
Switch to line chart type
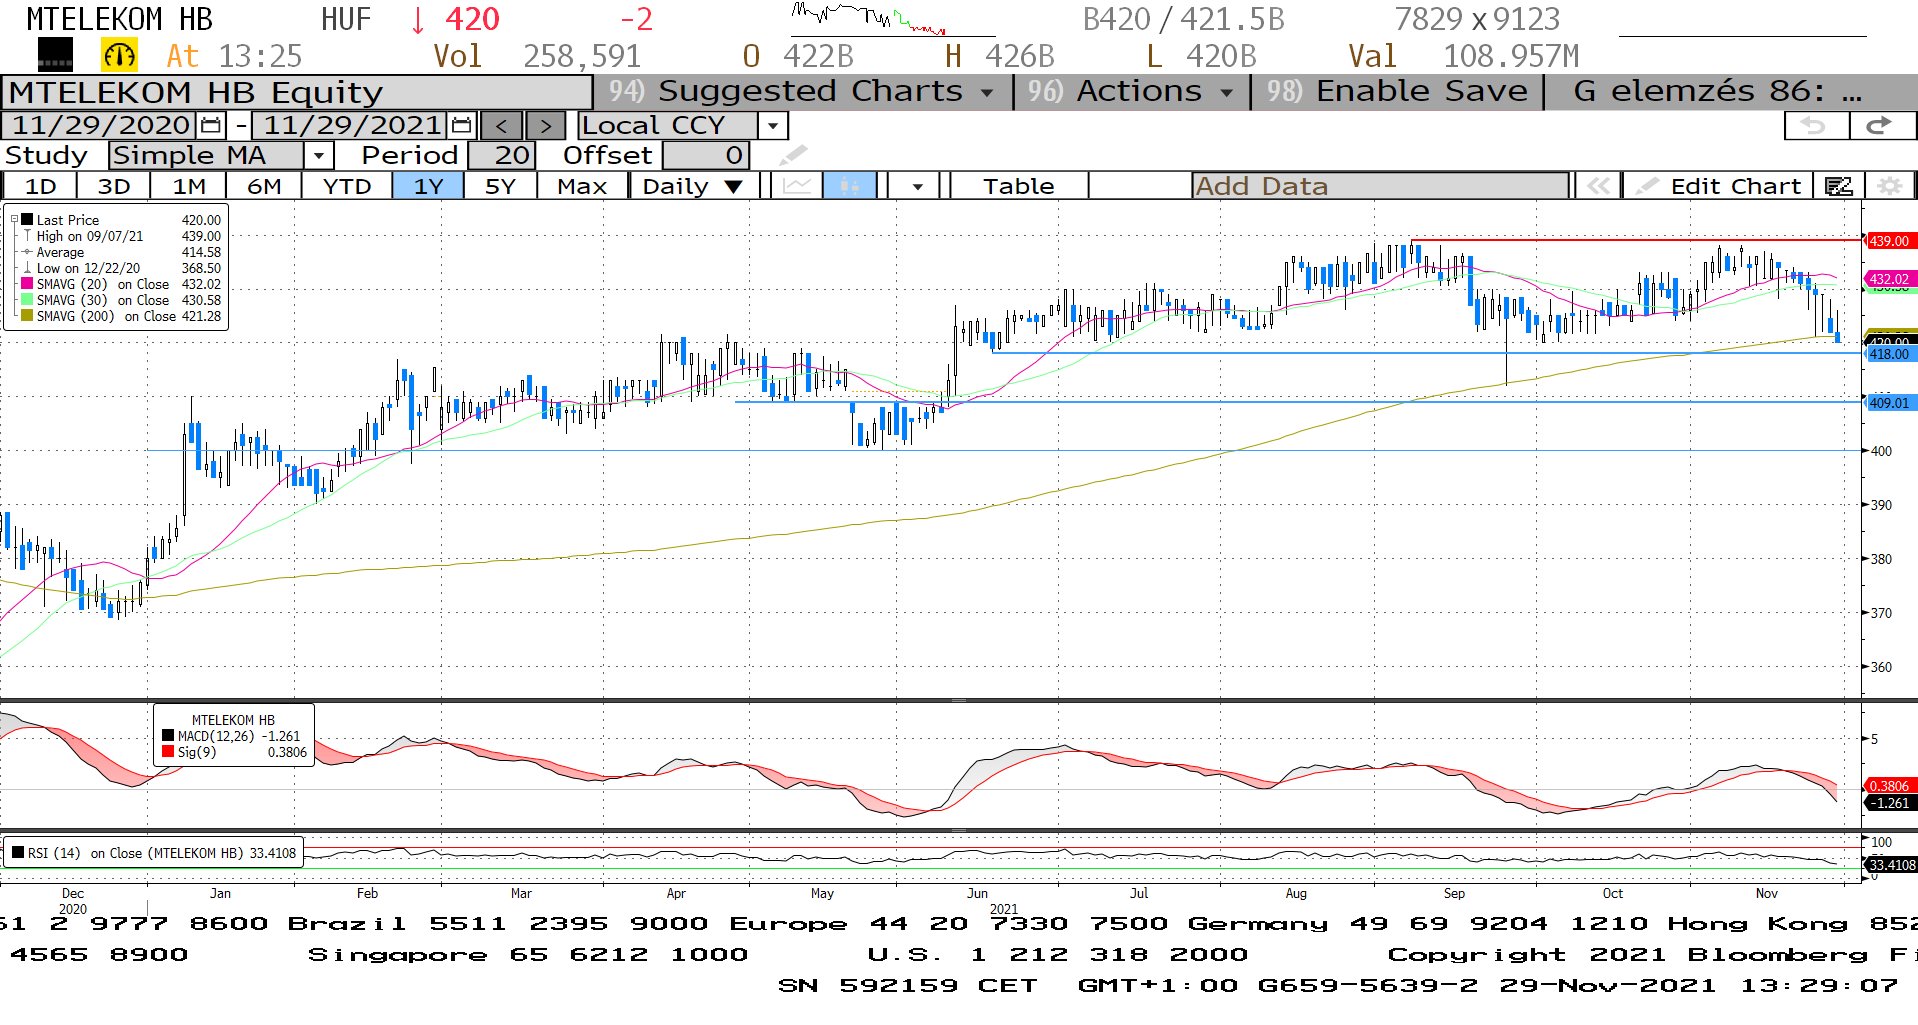[797, 186]
